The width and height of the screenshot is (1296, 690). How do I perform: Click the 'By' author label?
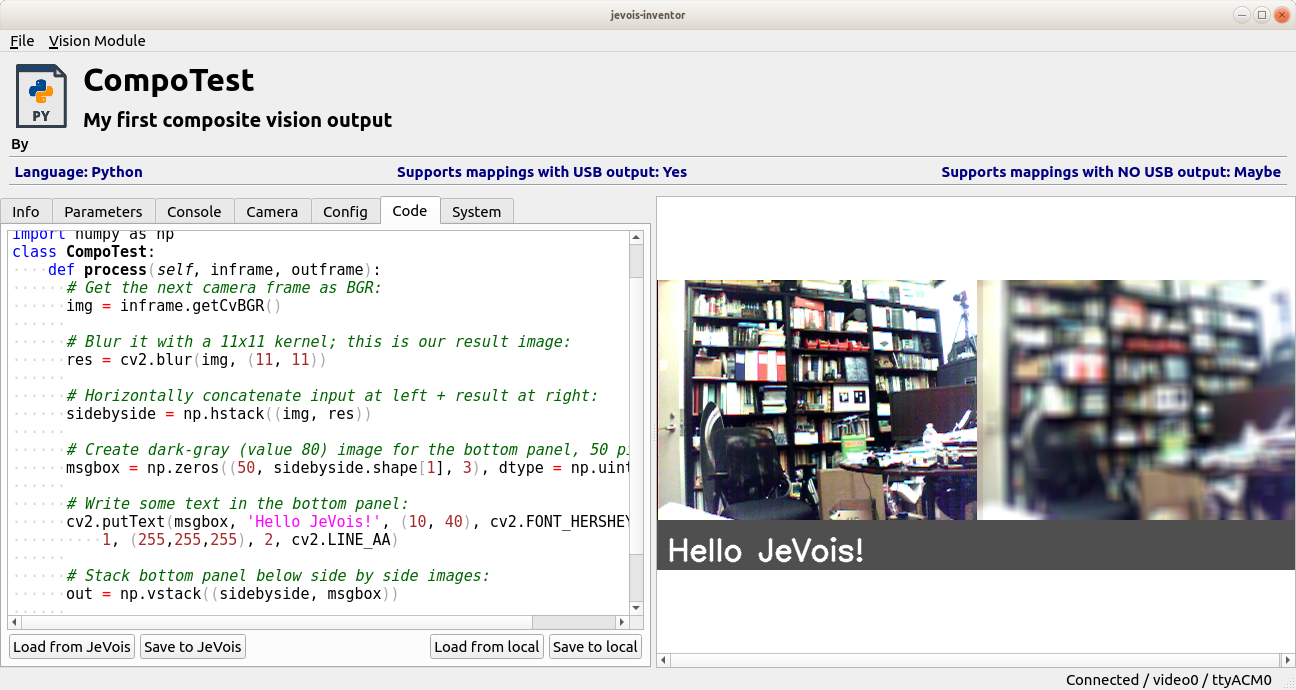click(20, 144)
